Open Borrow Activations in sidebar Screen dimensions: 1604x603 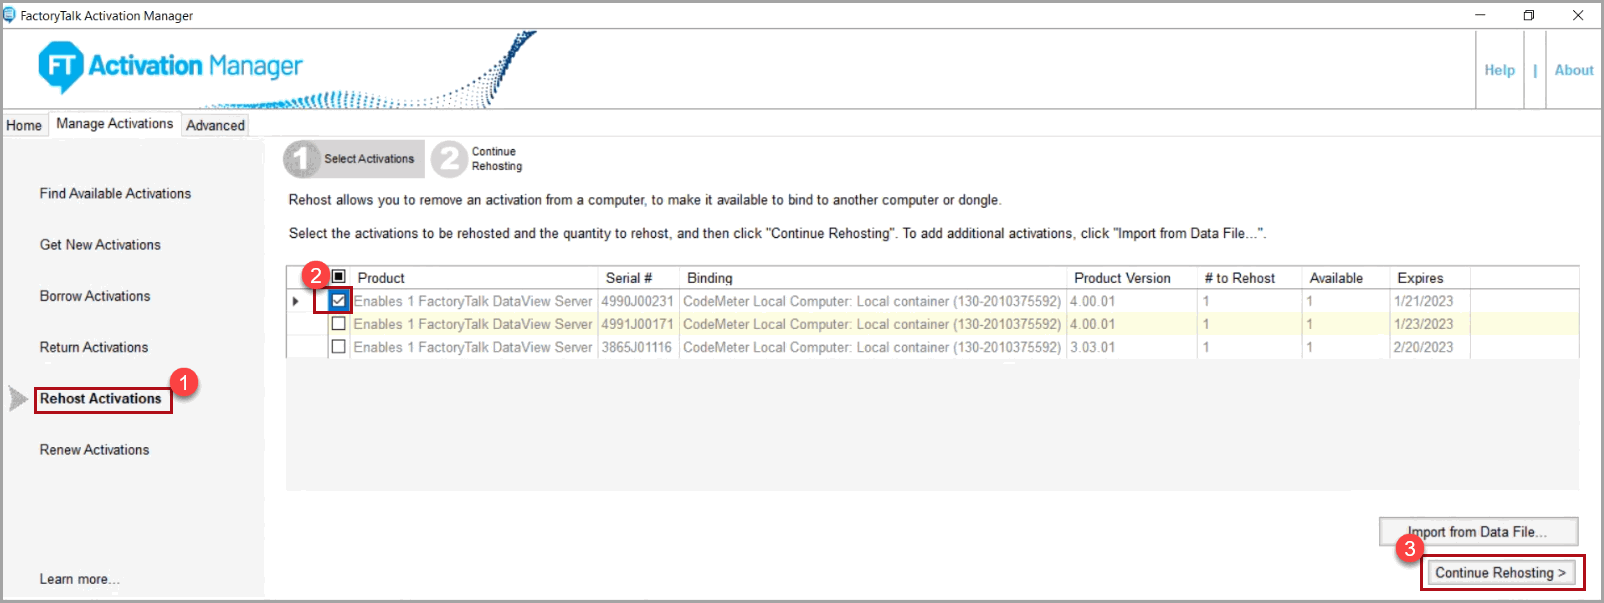pyautogui.click(x=95, y=296)
